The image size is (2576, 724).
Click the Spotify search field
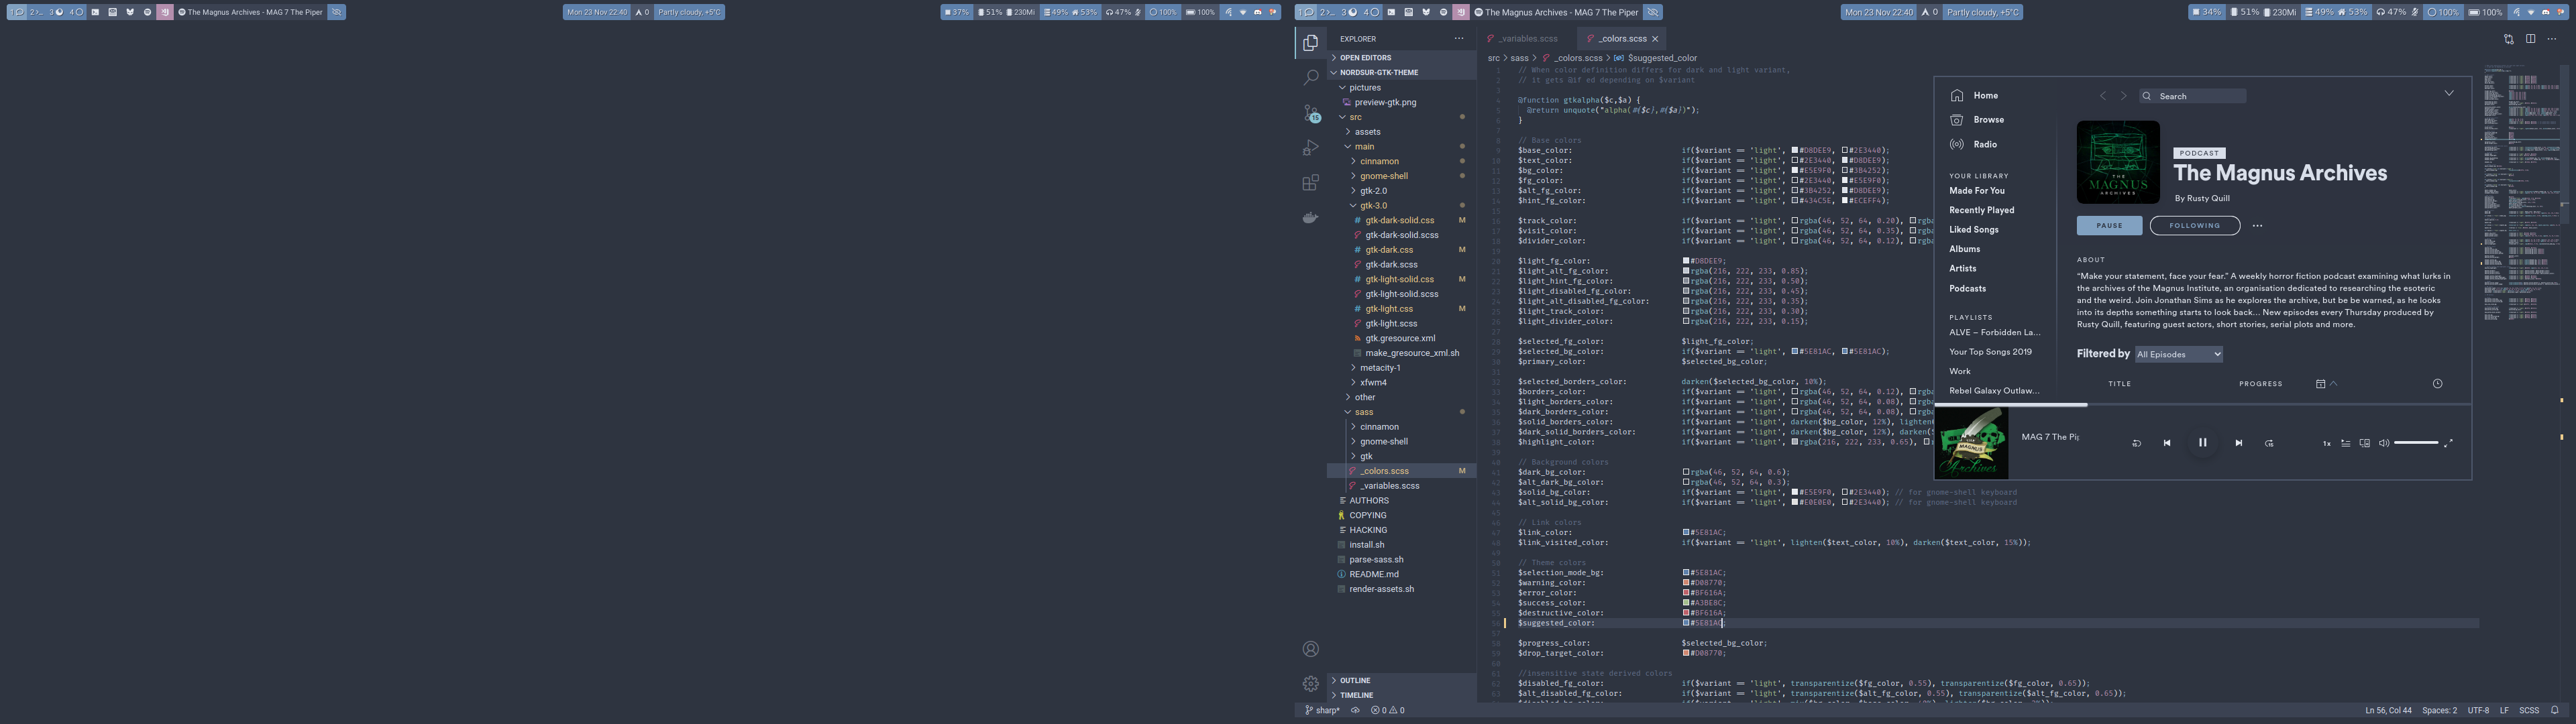coord(2192,96)
